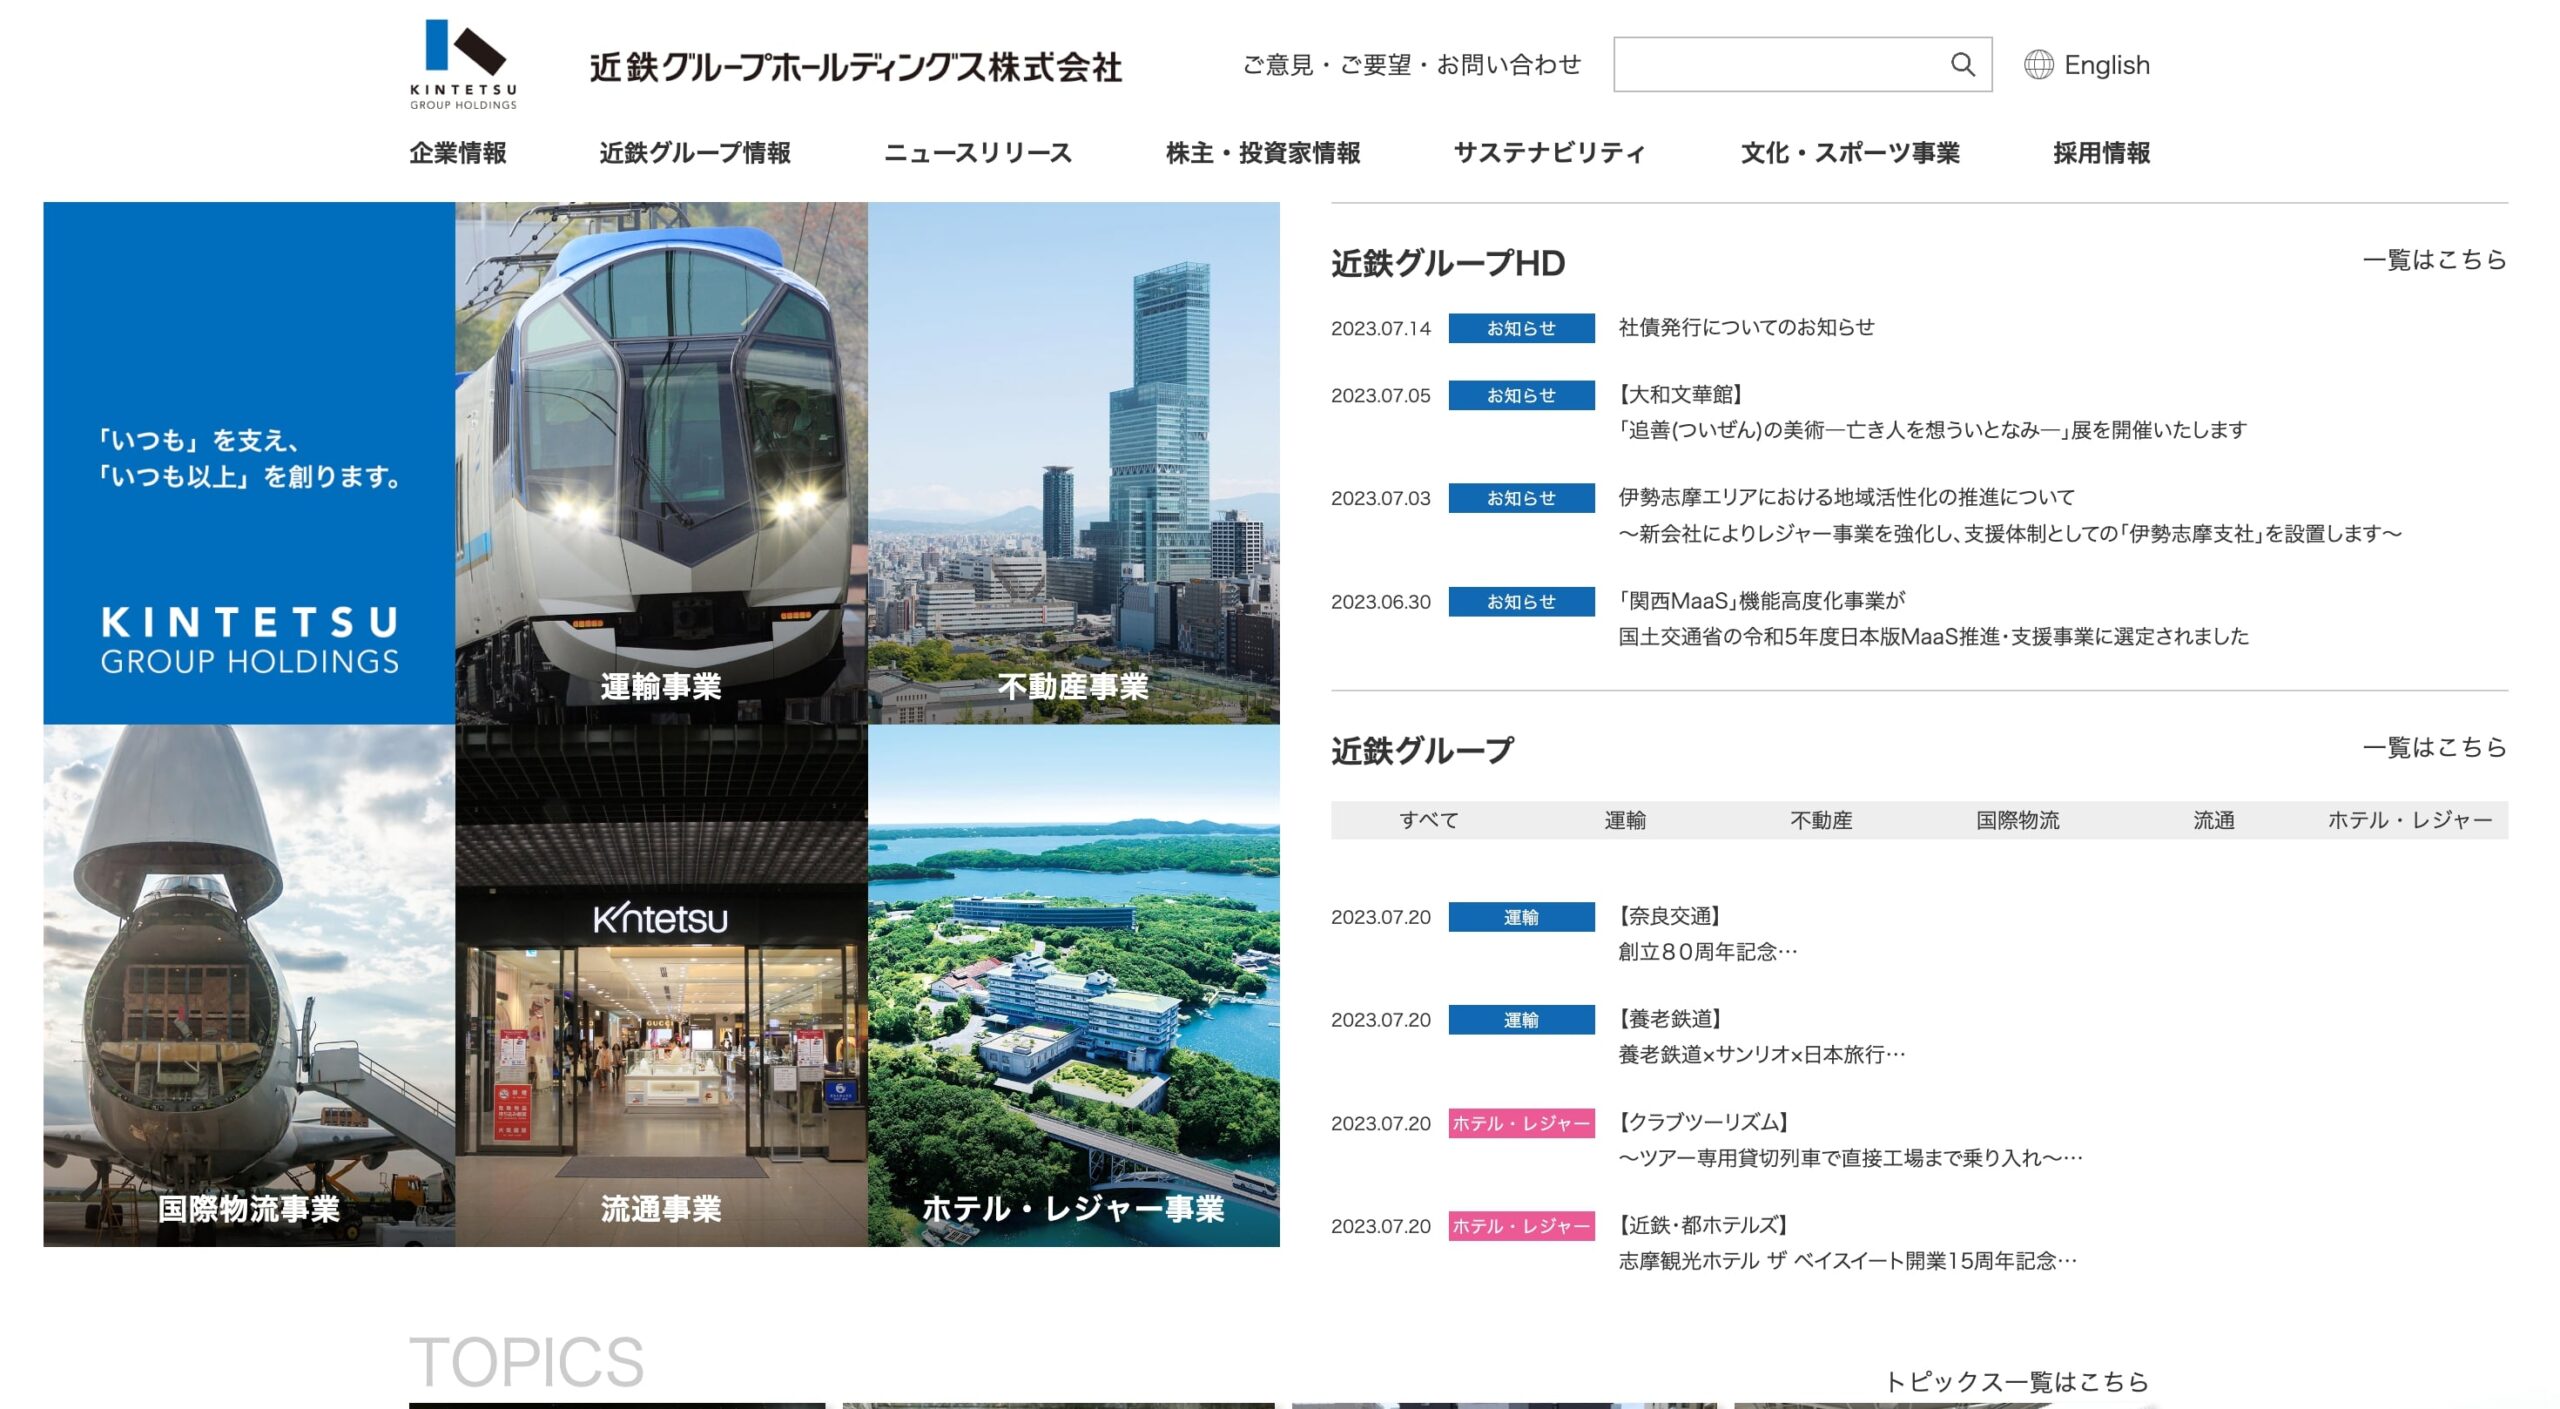Select the 運輸 news filter tab
The width and height of the screenshot is (2560, 1409).
coord(1625,820)
